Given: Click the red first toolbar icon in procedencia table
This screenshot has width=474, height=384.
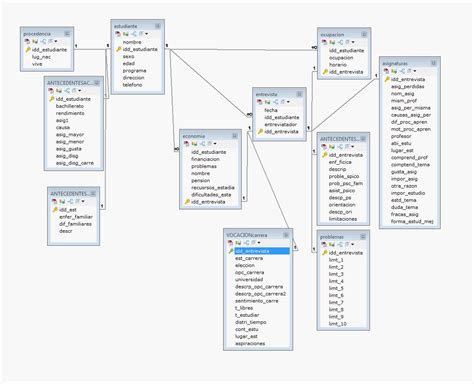Looking at the screenshot, I should coord(27,41).
